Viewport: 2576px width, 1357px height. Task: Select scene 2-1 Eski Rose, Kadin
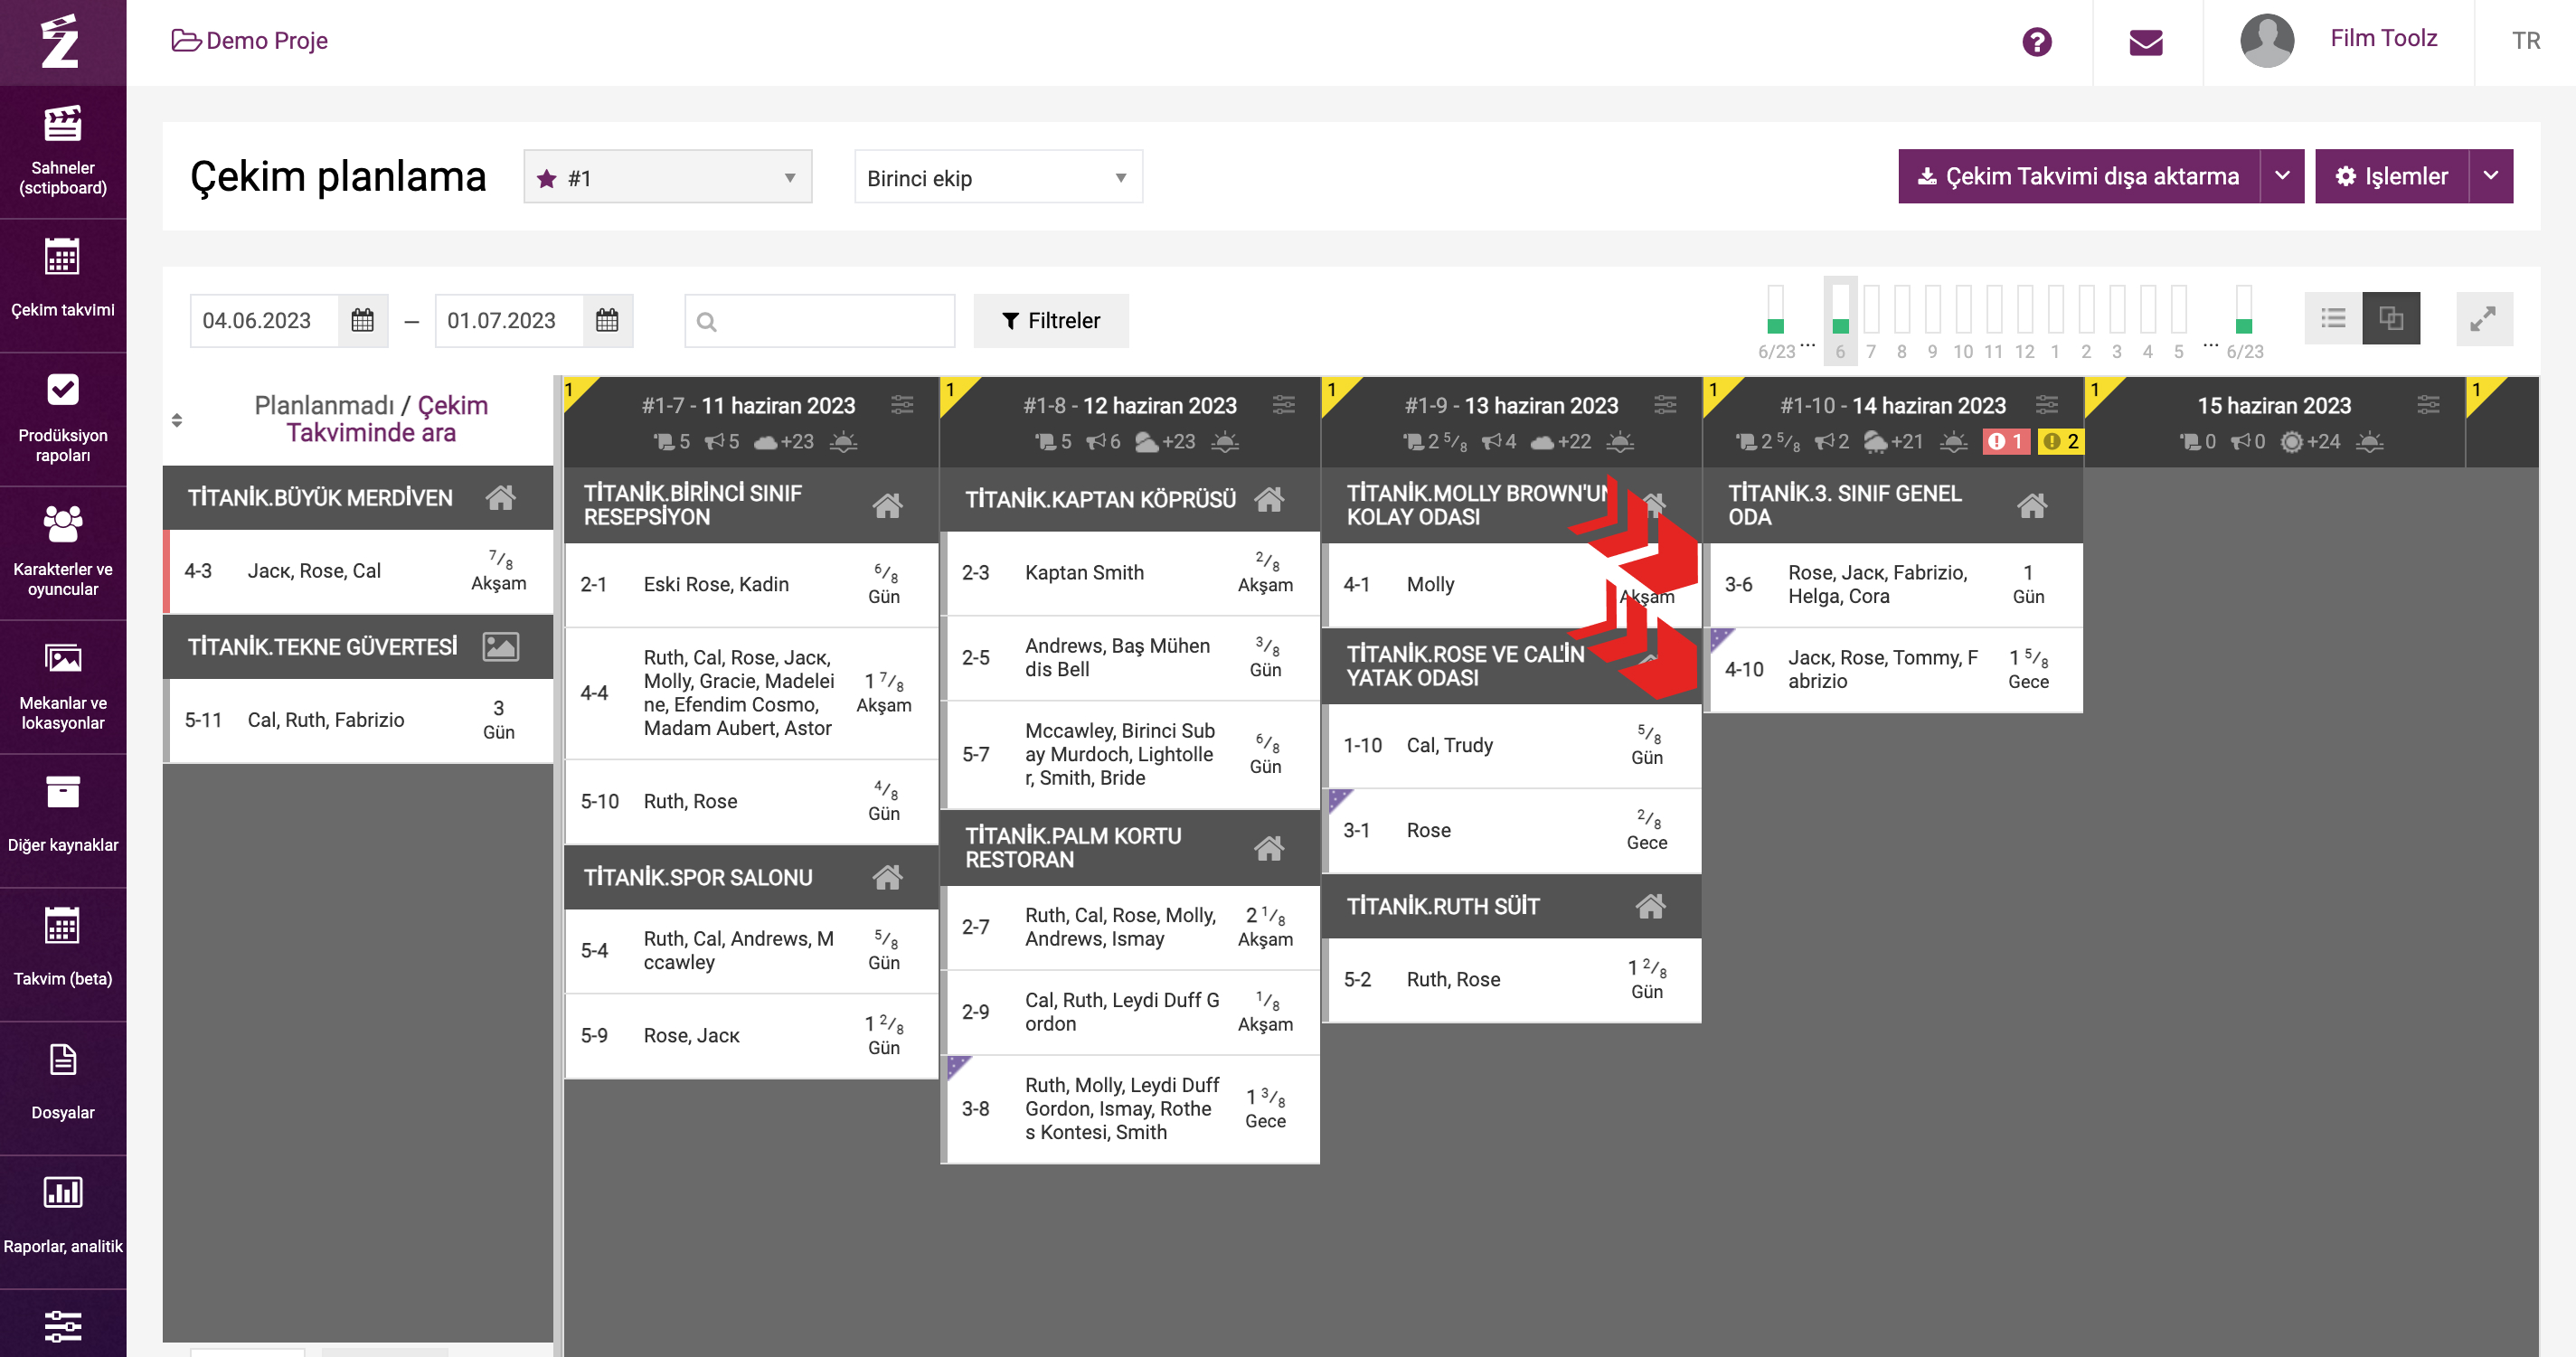point(751,584)
